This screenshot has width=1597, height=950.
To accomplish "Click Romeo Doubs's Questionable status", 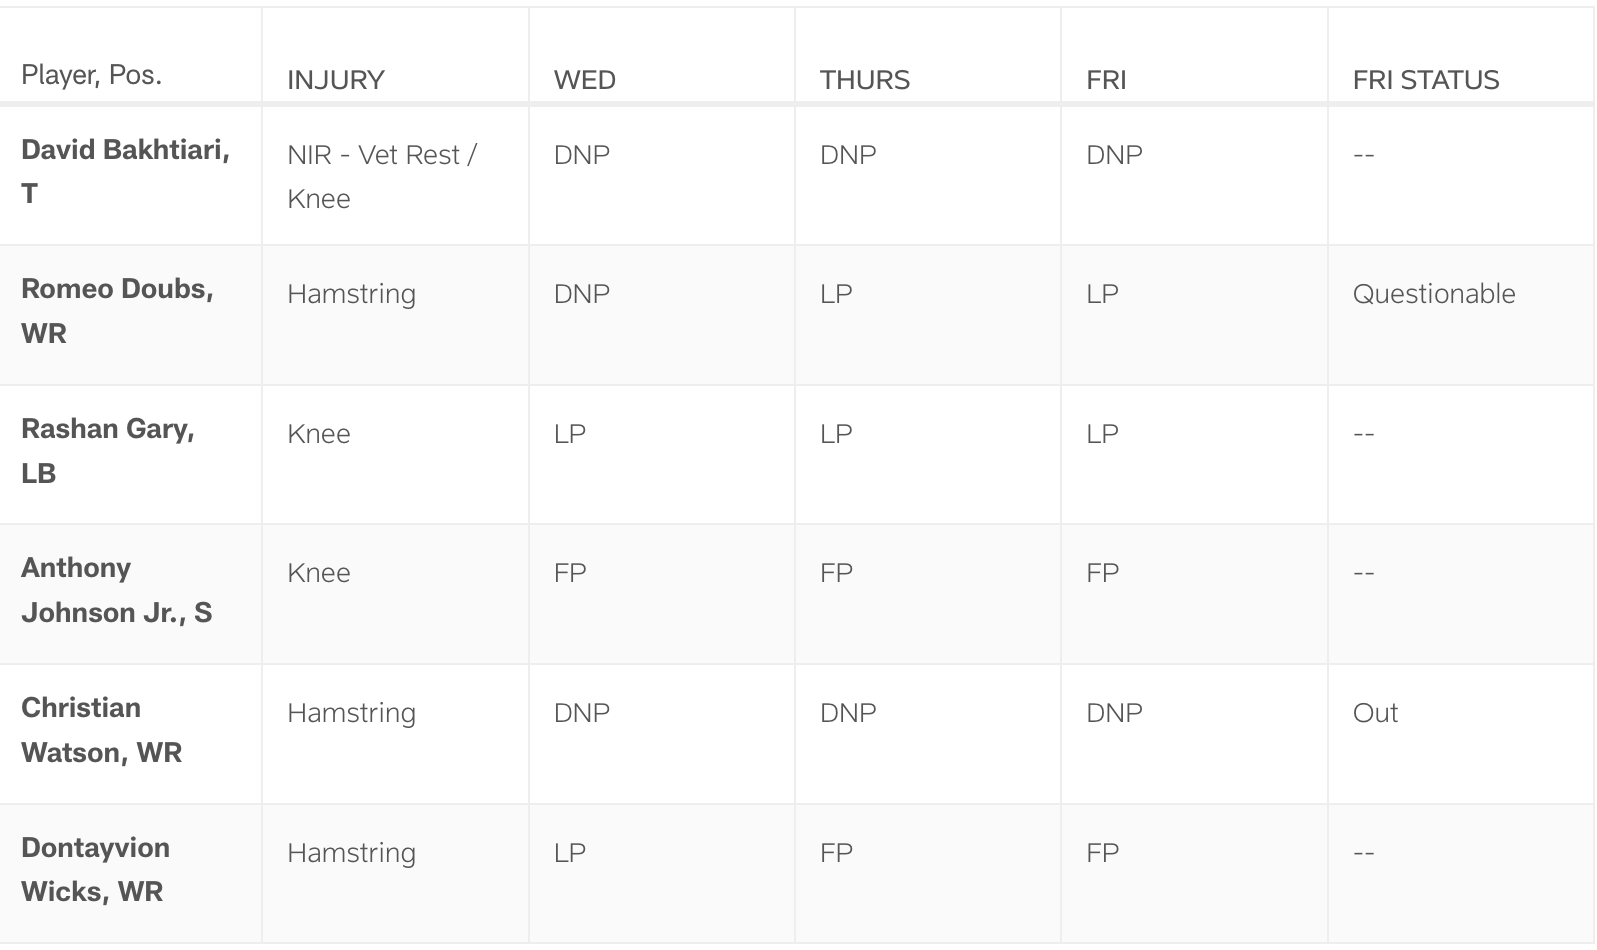I will [x=1434, y=294].
